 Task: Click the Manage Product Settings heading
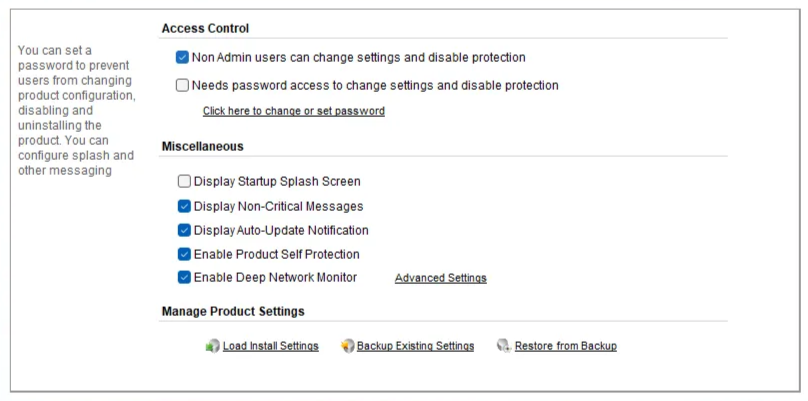232,312
